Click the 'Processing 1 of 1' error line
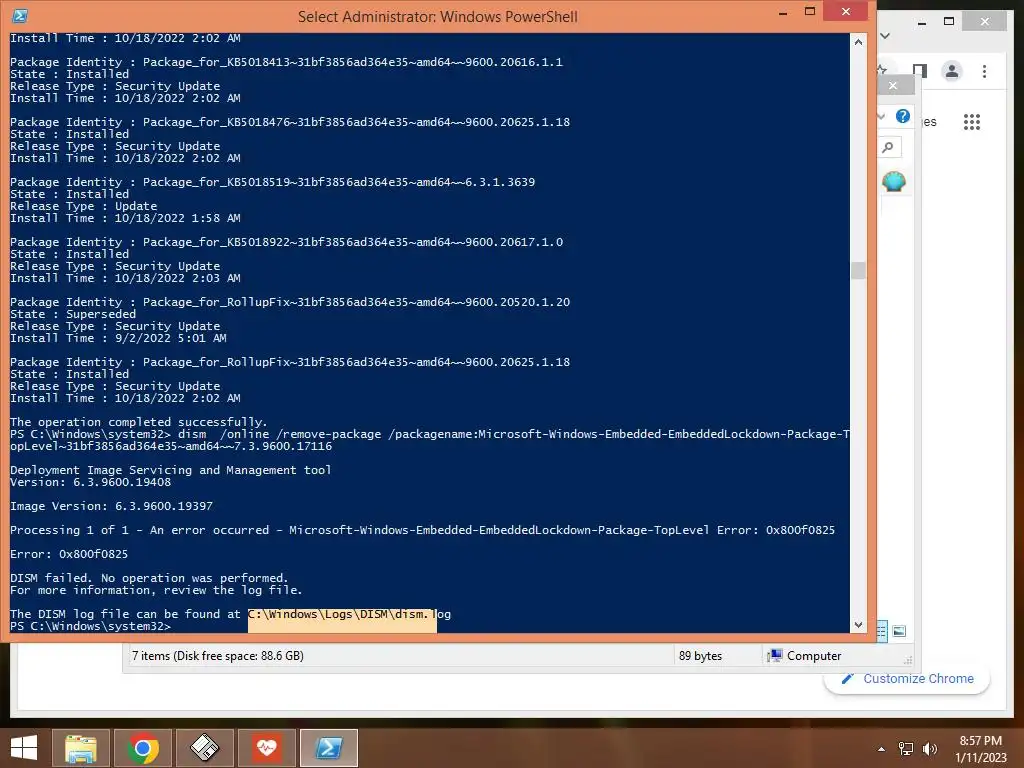 click(423, 530)
